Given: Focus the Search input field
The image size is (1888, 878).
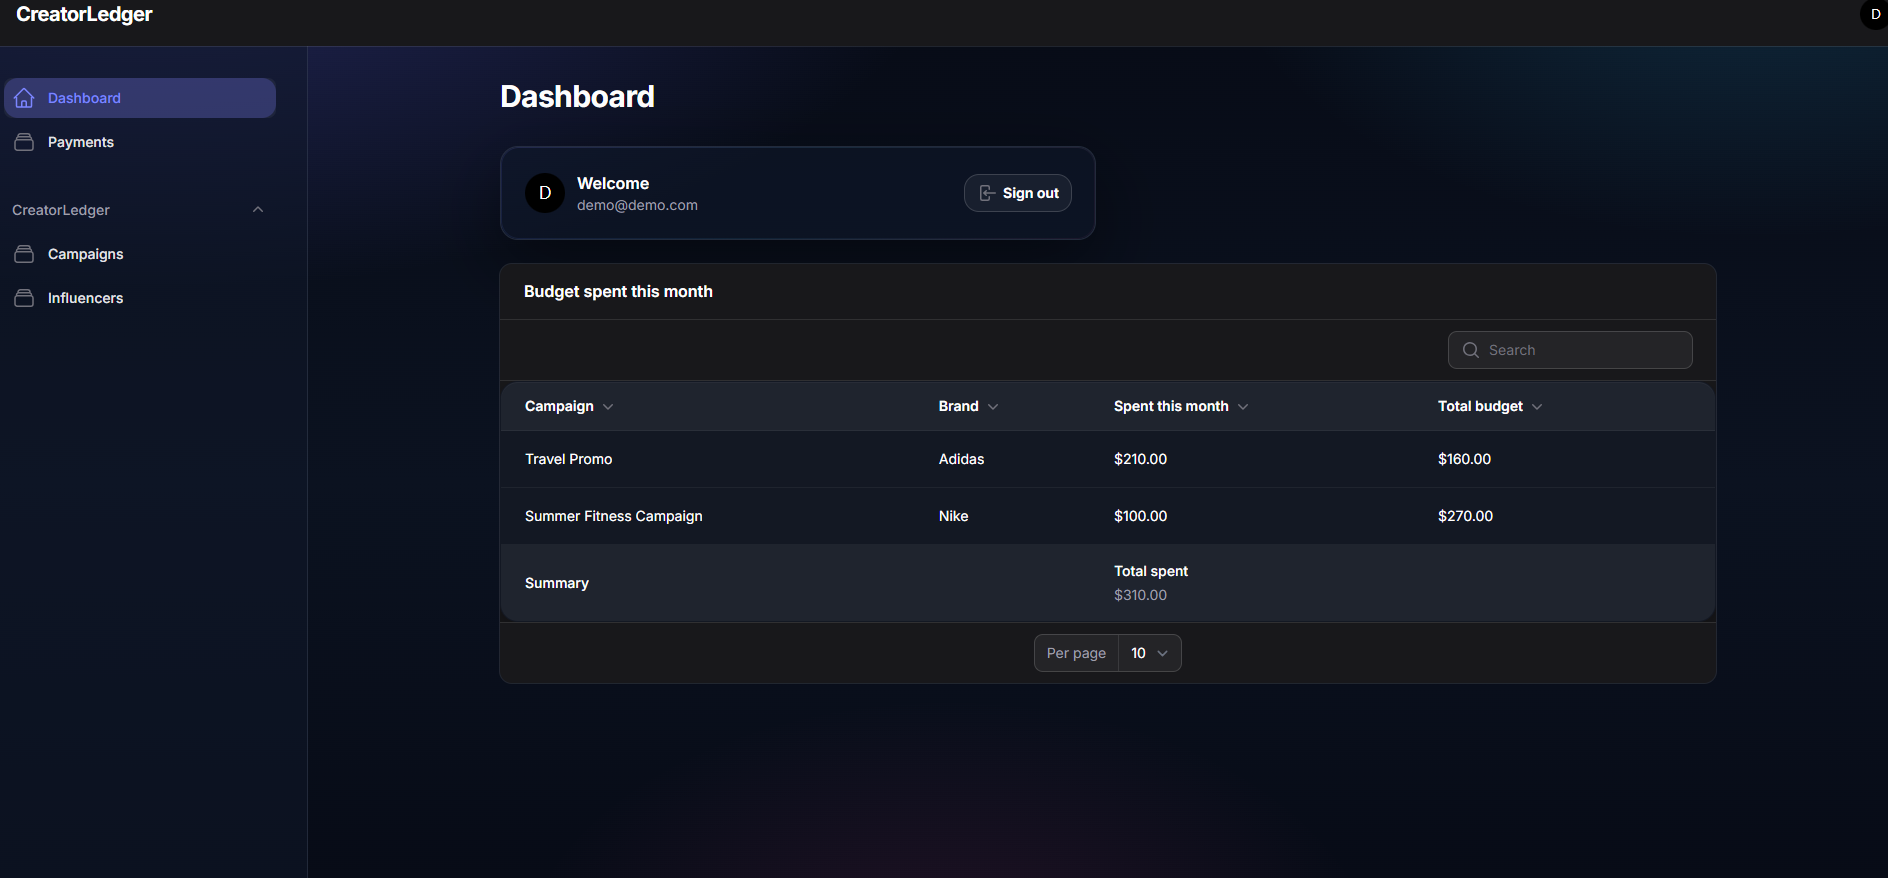Looking at the screenshot, I should (1570, 350).
